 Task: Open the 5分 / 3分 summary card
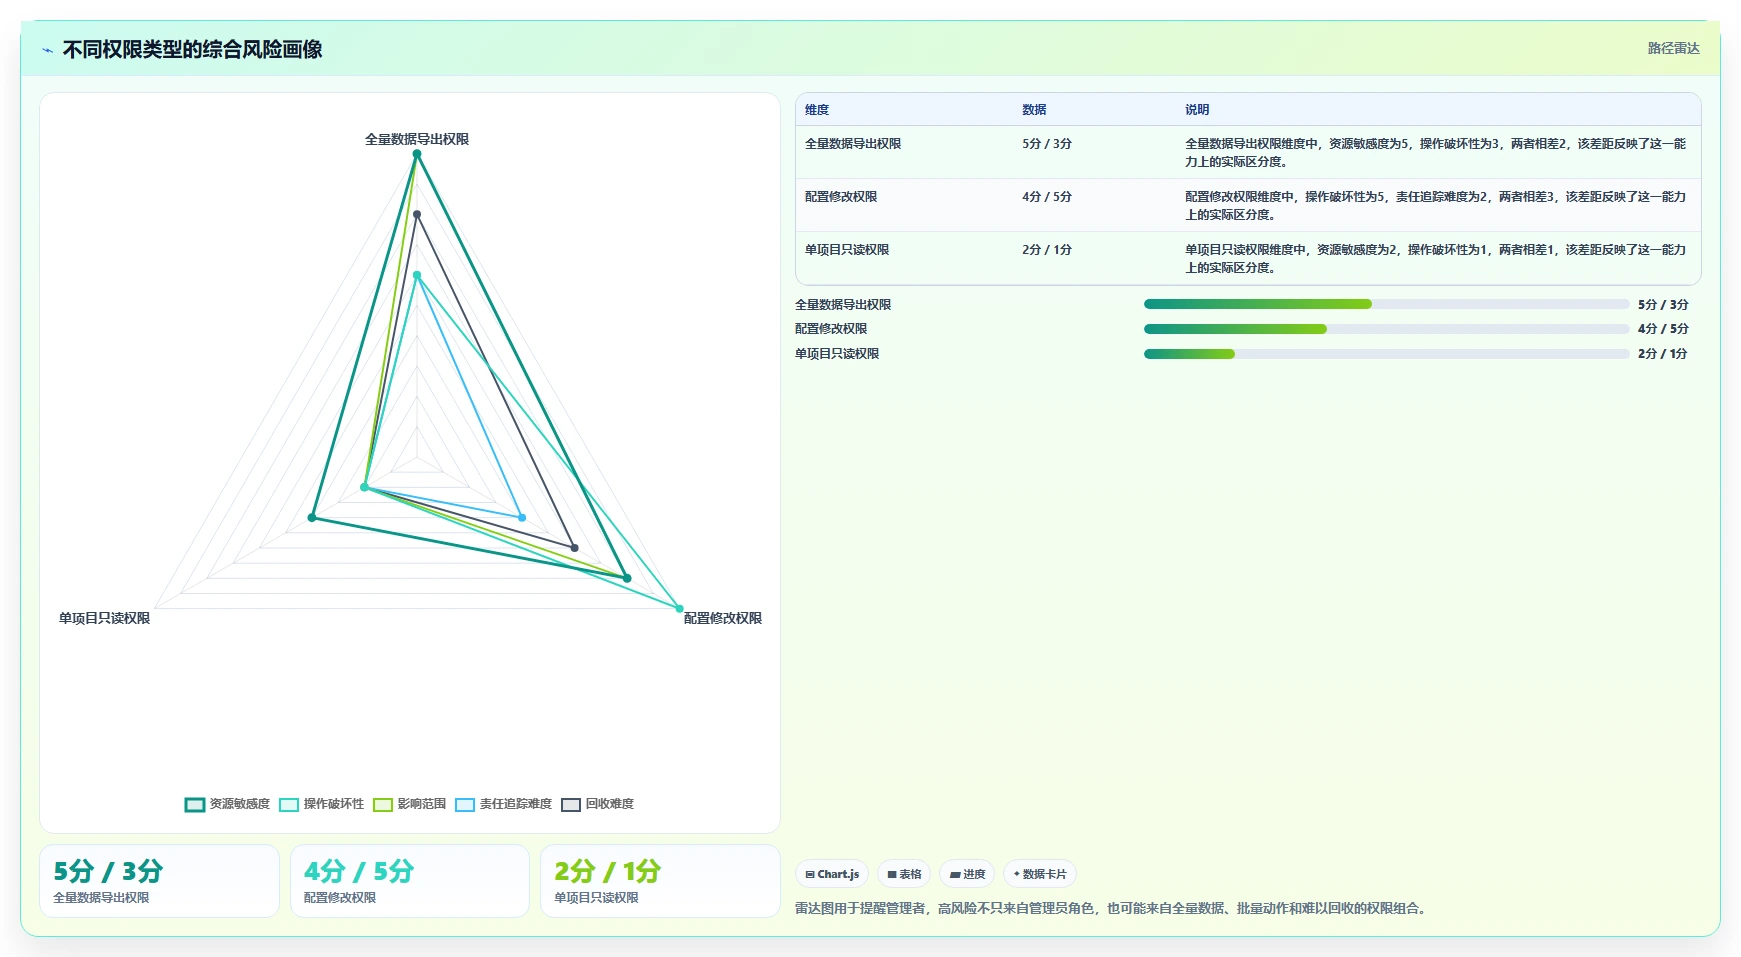pos(159,881)
